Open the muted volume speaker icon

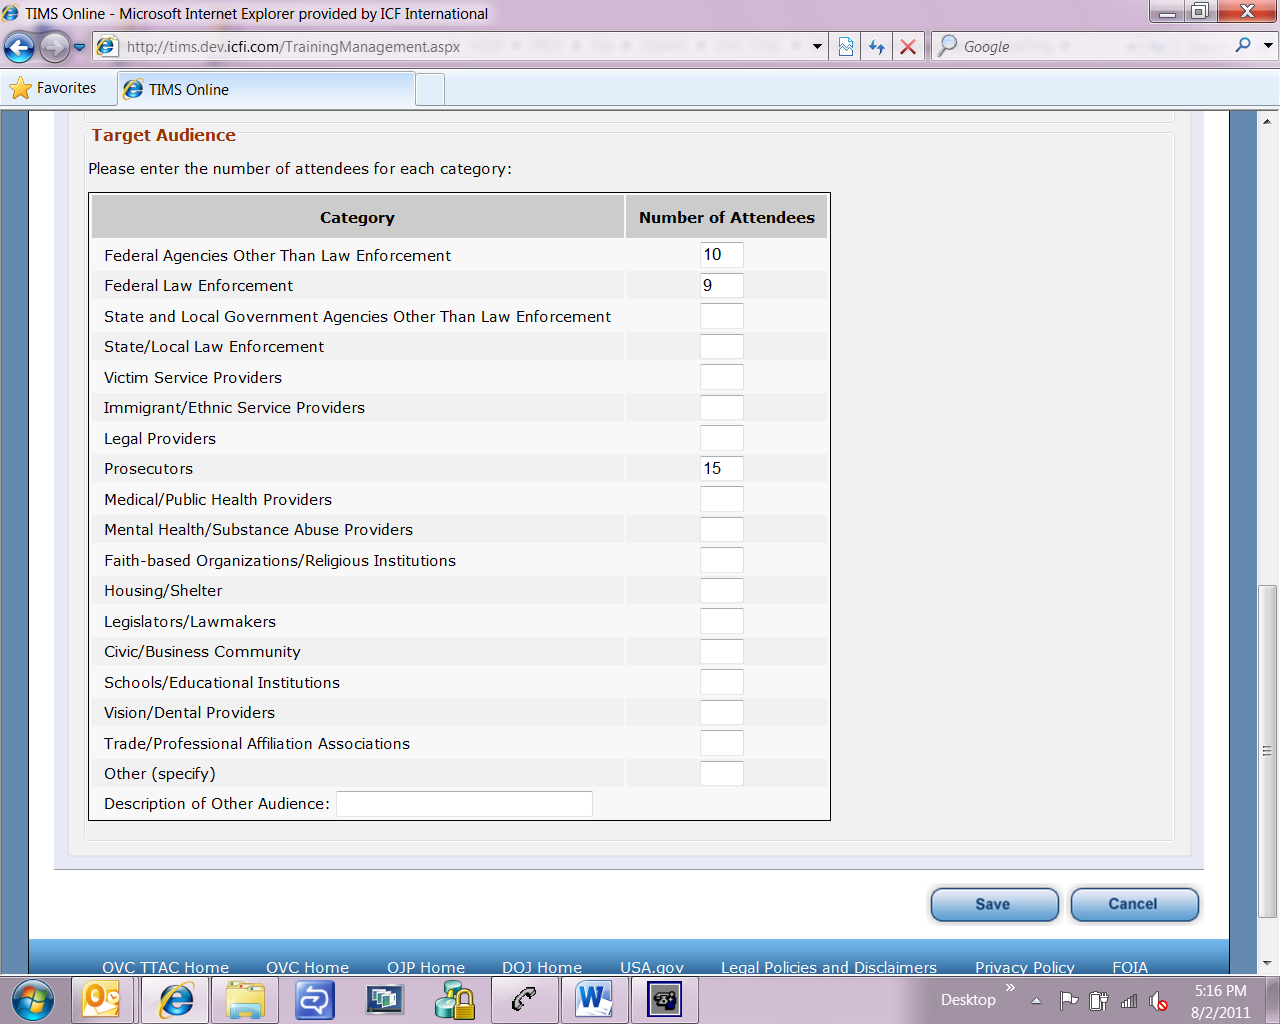click(x=1159, y=1001)
